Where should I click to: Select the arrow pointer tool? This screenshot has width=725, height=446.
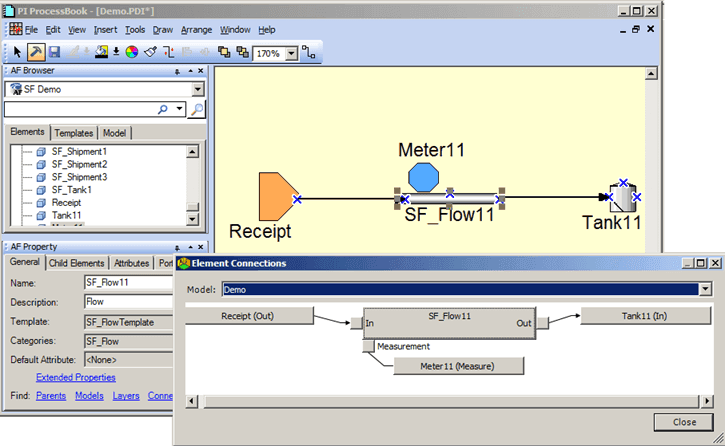18,52
